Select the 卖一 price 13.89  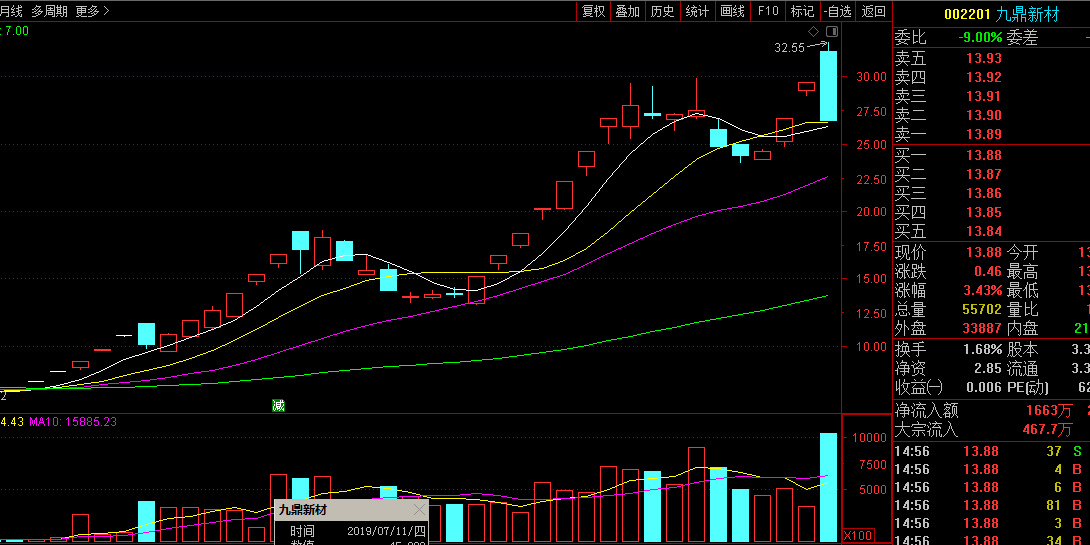(x=984, y=134)
